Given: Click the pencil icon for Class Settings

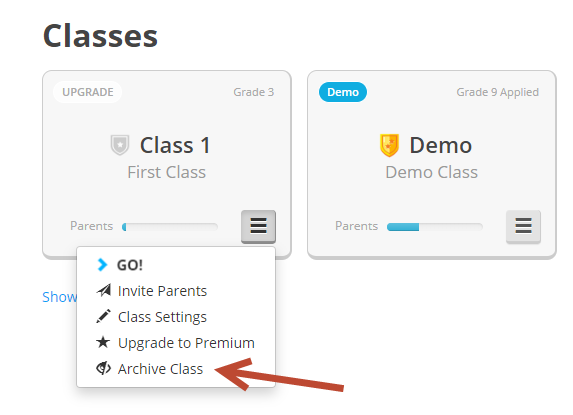Looking at the screenshot, I should 103,316.
